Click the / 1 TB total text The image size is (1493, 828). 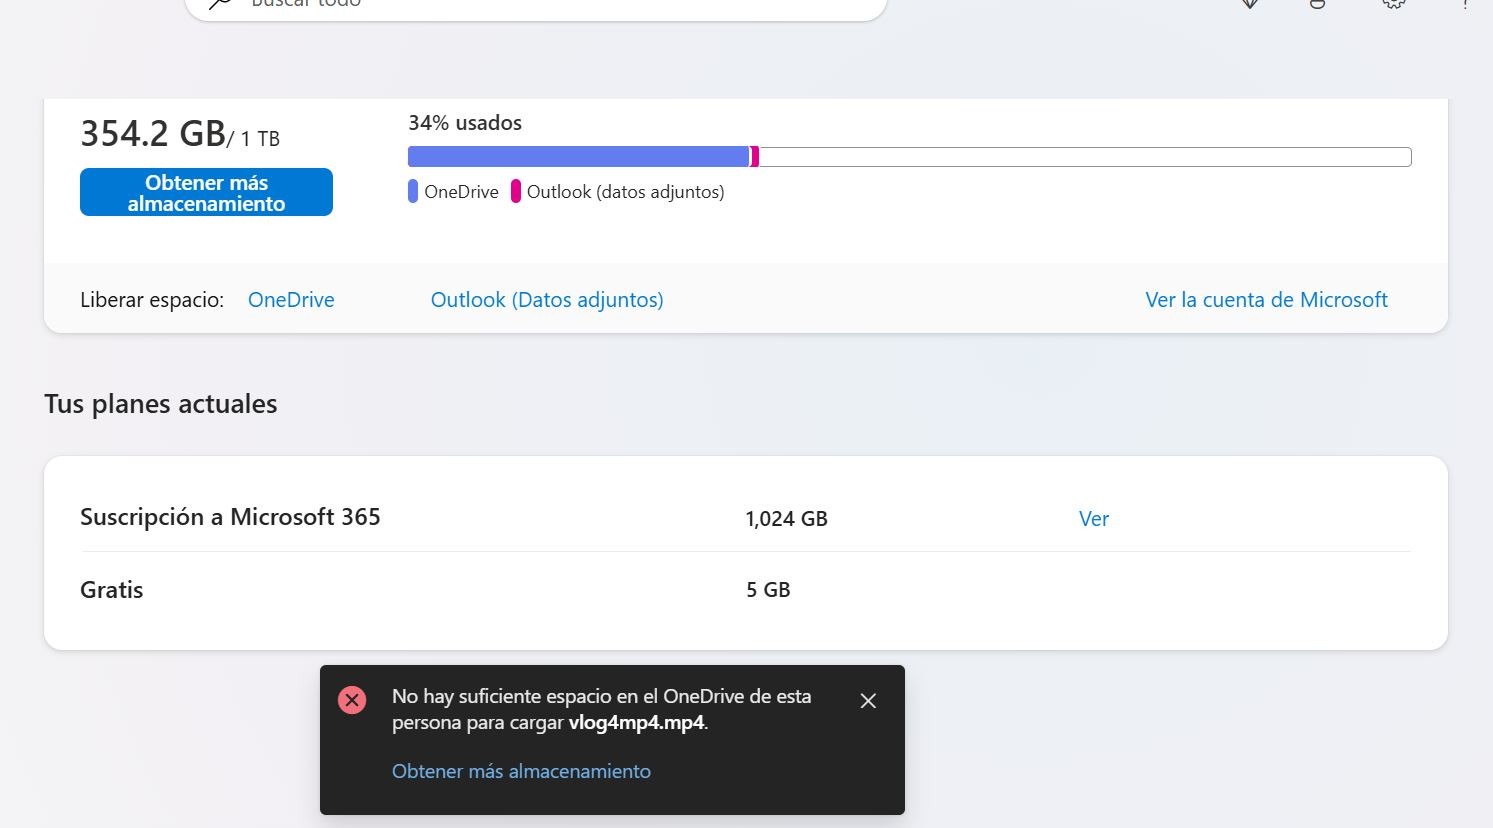click(254, 139)
